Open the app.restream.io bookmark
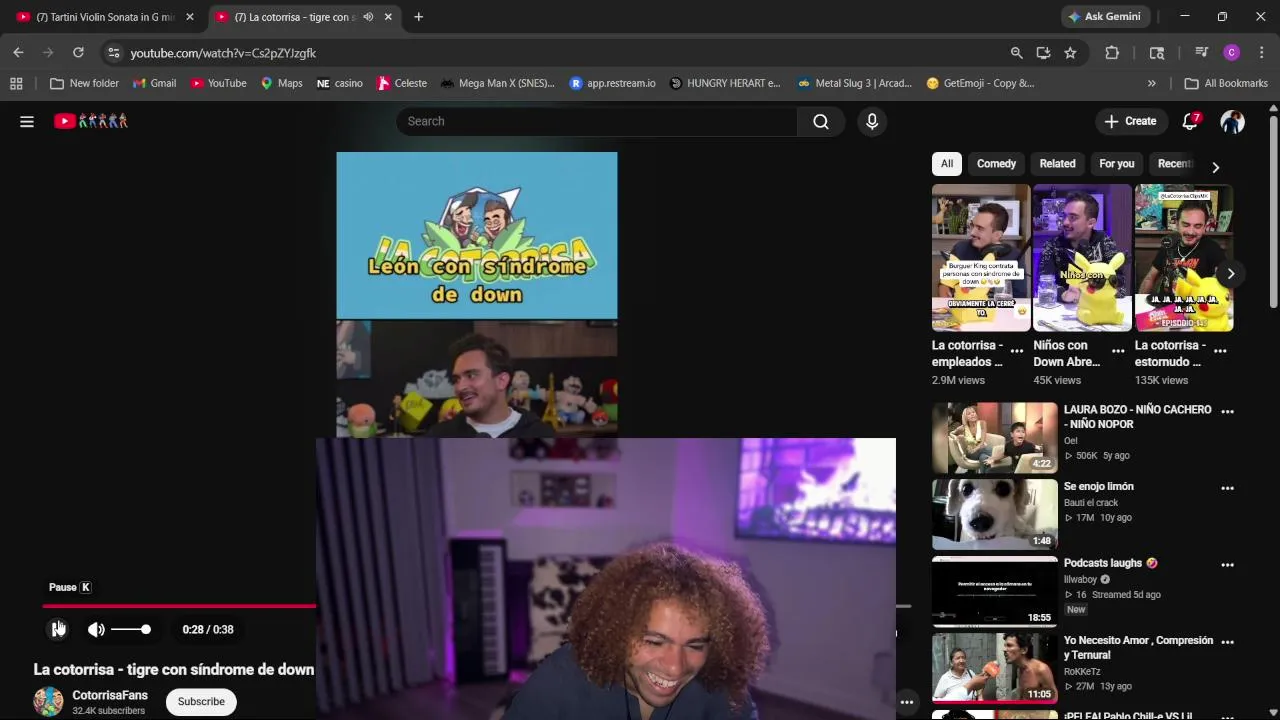The width and height of the screenshot is (1280, 720). (x=612, y=83)
